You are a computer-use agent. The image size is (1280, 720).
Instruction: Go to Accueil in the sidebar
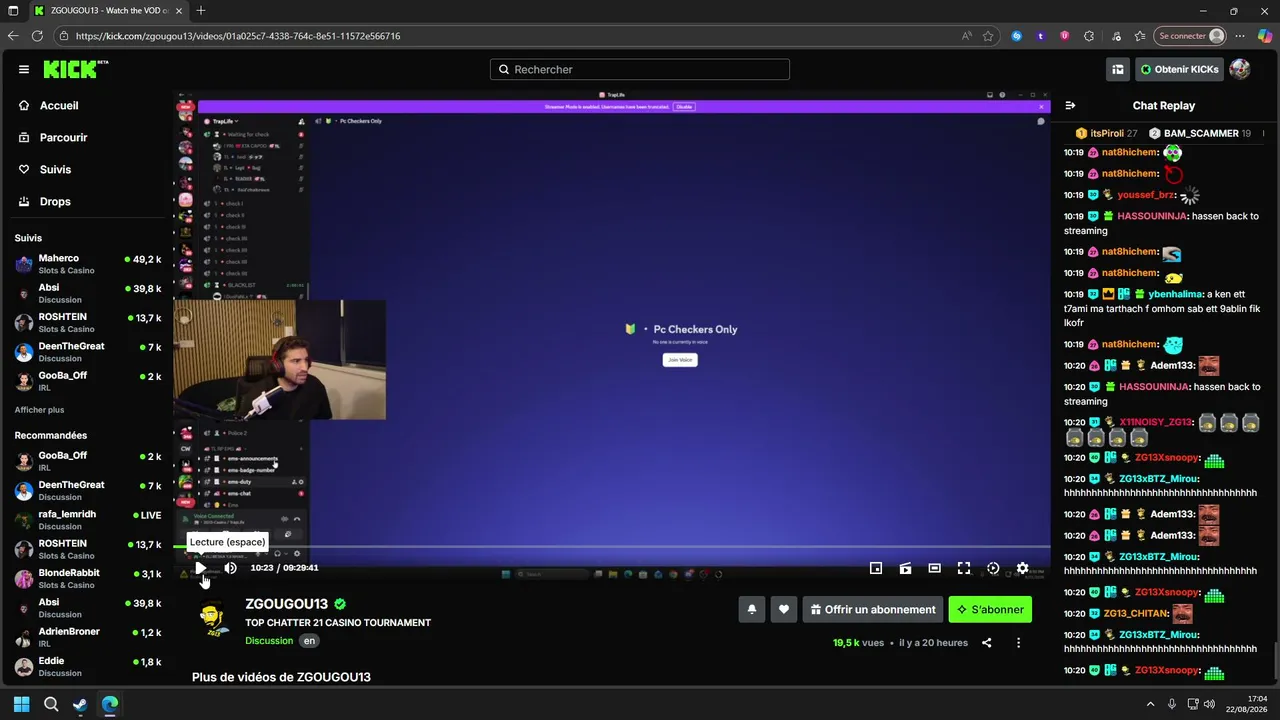tap(59, 105)
